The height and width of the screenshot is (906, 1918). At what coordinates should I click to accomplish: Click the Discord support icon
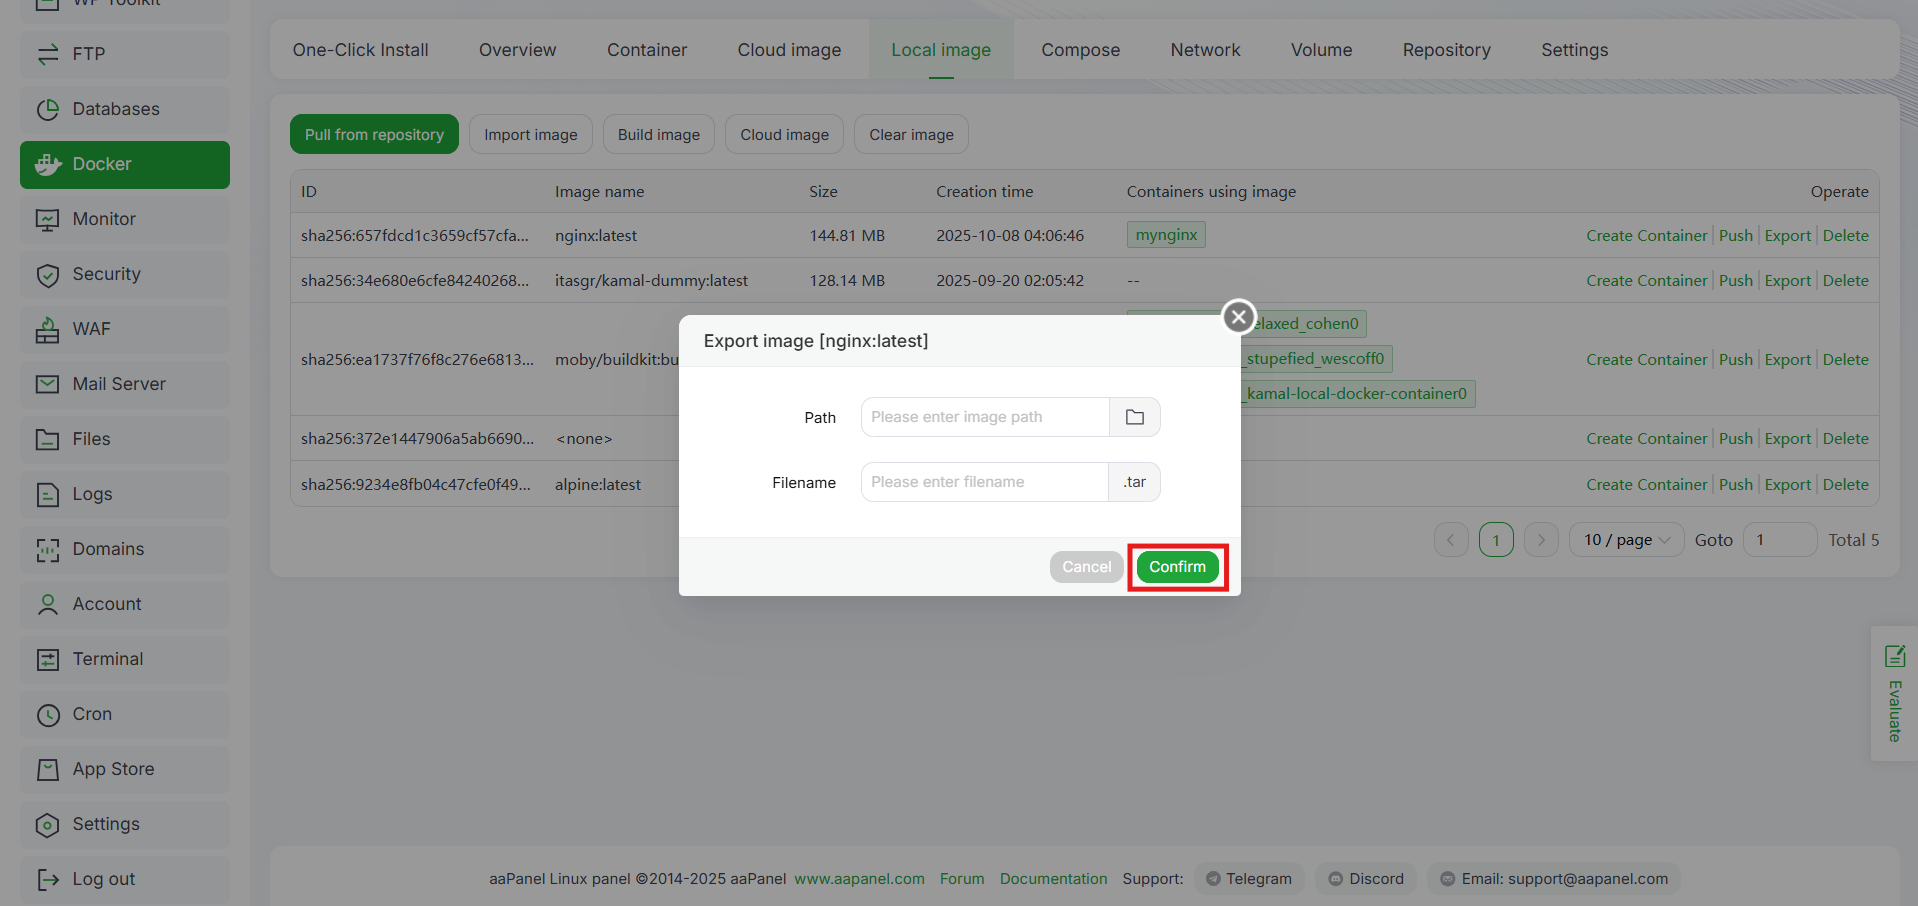[x=1335, y=879]
